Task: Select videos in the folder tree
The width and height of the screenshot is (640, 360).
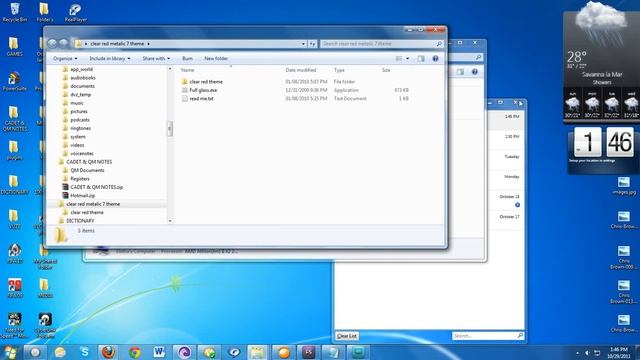Action: tap(77, 145)
